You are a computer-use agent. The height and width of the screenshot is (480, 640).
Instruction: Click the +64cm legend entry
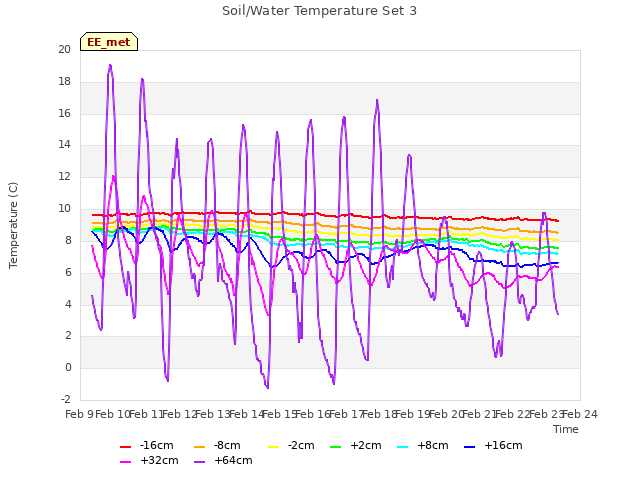[x=223, y=460]
